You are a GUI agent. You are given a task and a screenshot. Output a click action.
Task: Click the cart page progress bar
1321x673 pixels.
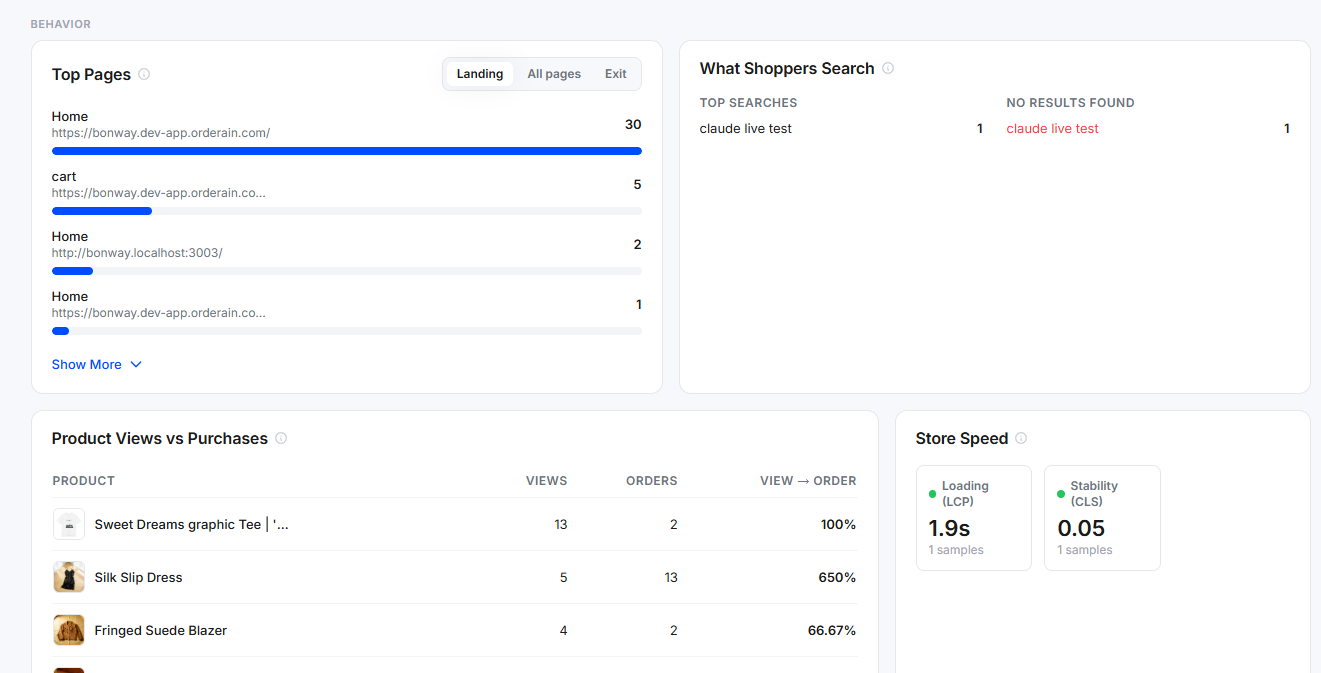click(x=347, y=211)
